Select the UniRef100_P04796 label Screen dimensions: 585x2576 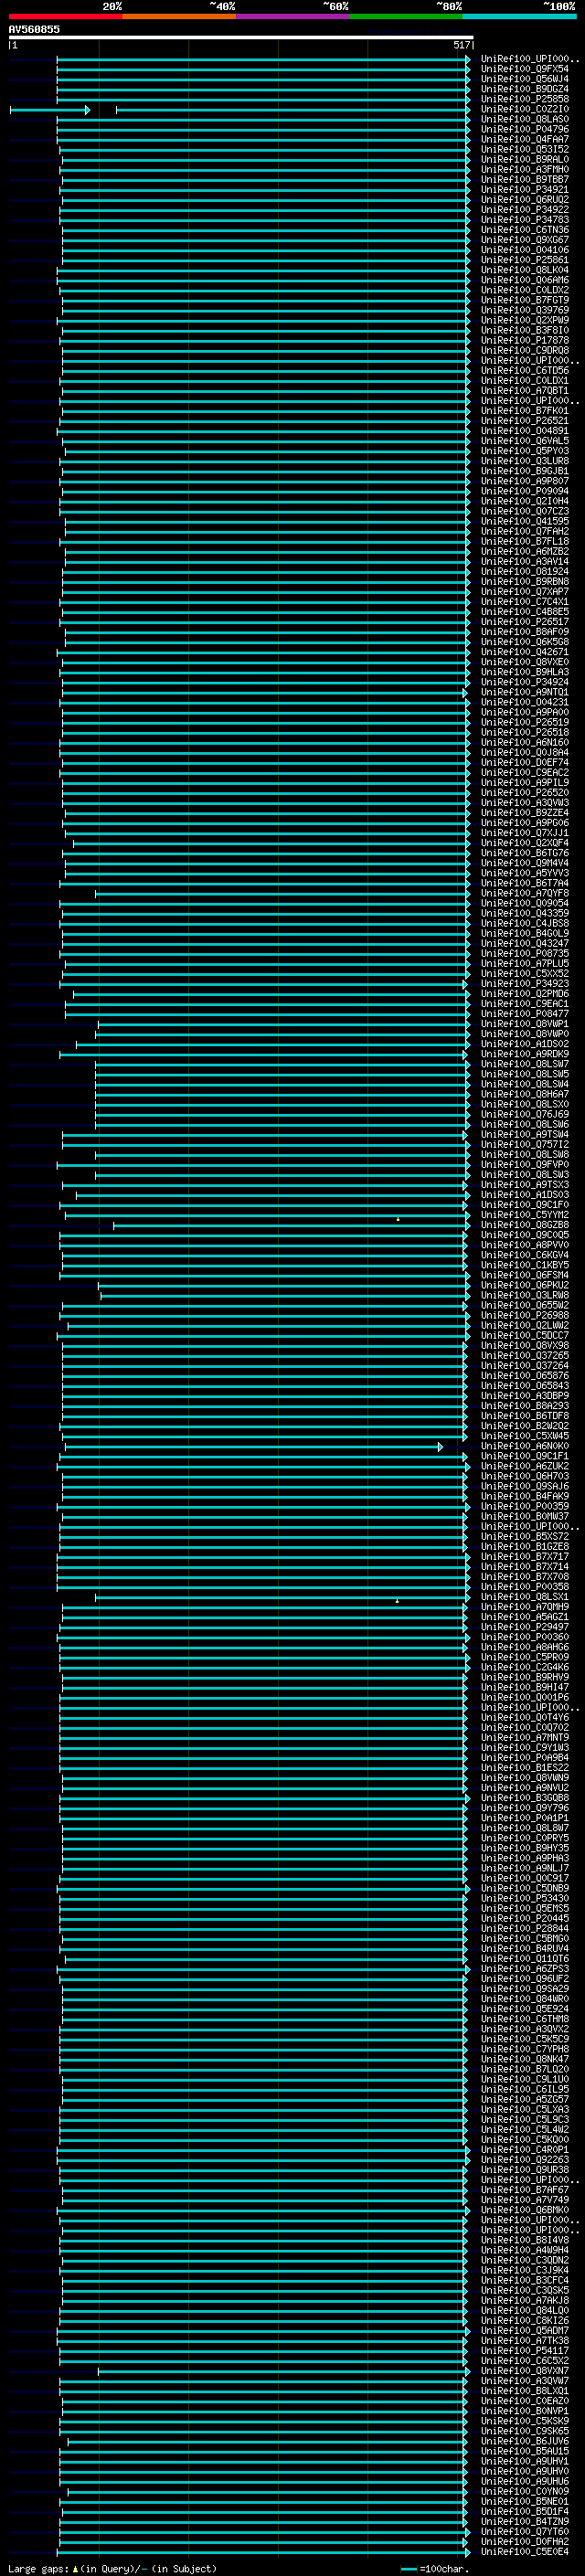525,129
